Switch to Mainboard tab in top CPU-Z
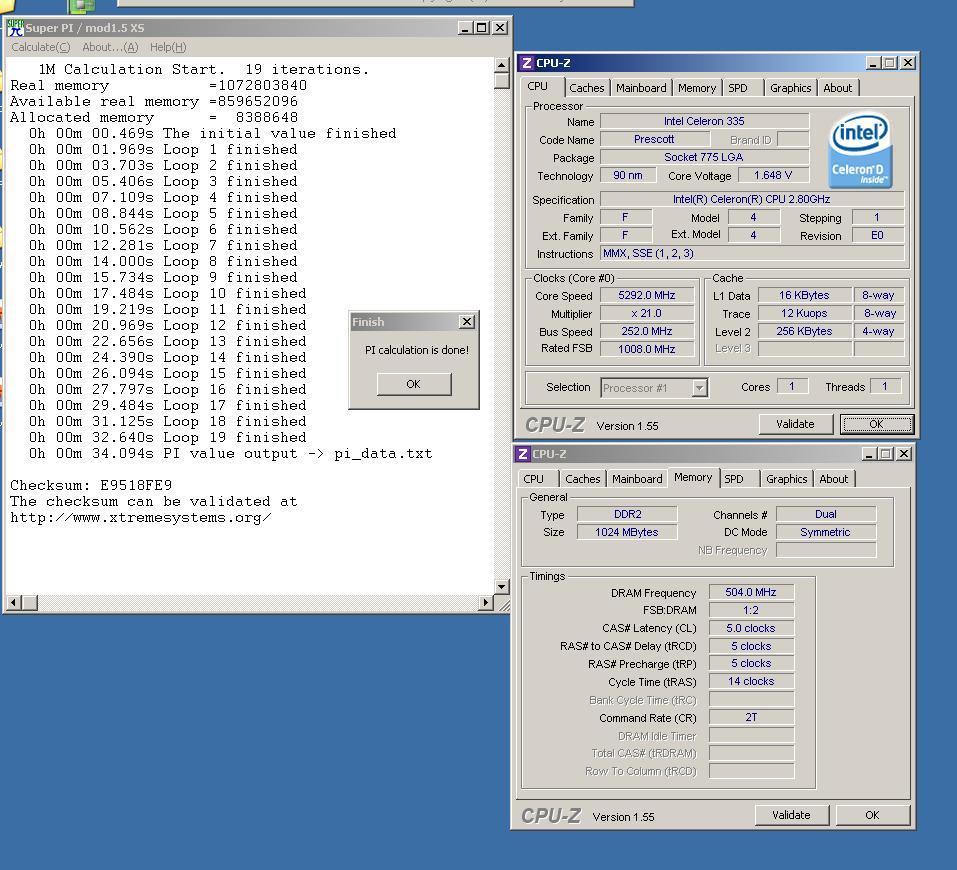Image resolution: width=957 pixels, height=870 pixels. (x=641, y=88)
